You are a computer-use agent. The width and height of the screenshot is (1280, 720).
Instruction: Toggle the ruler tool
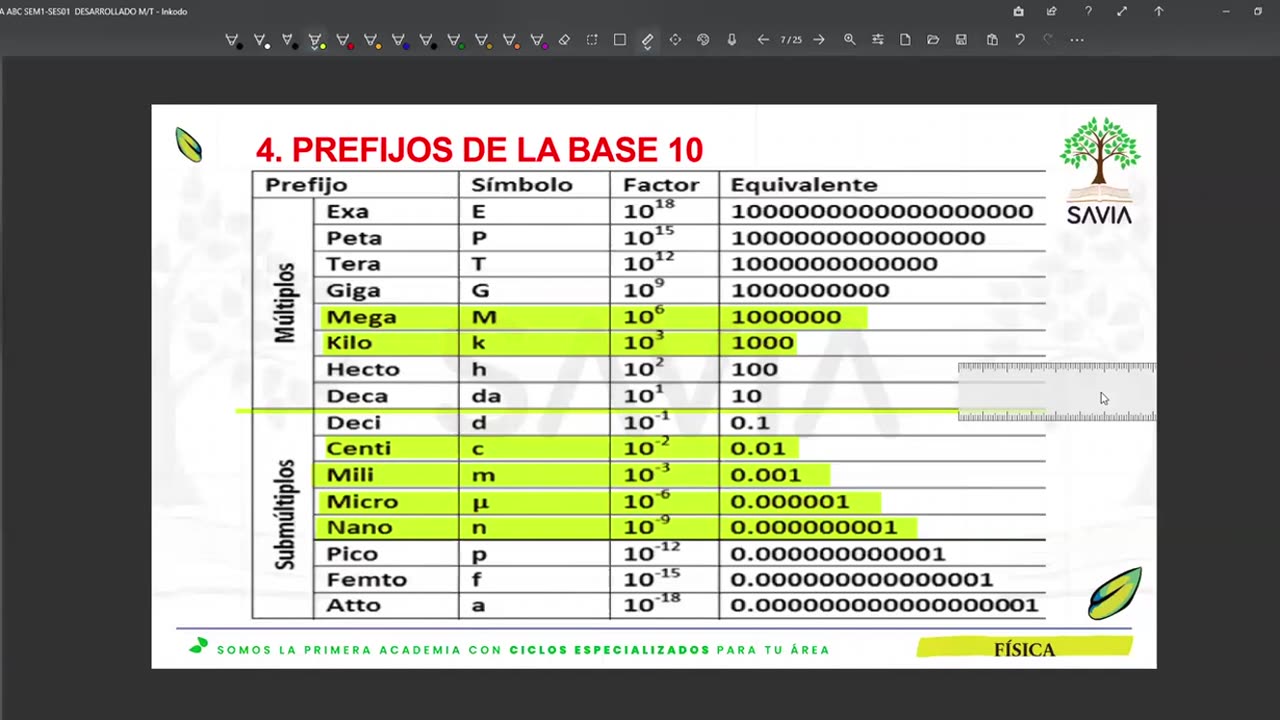[647, 40]
